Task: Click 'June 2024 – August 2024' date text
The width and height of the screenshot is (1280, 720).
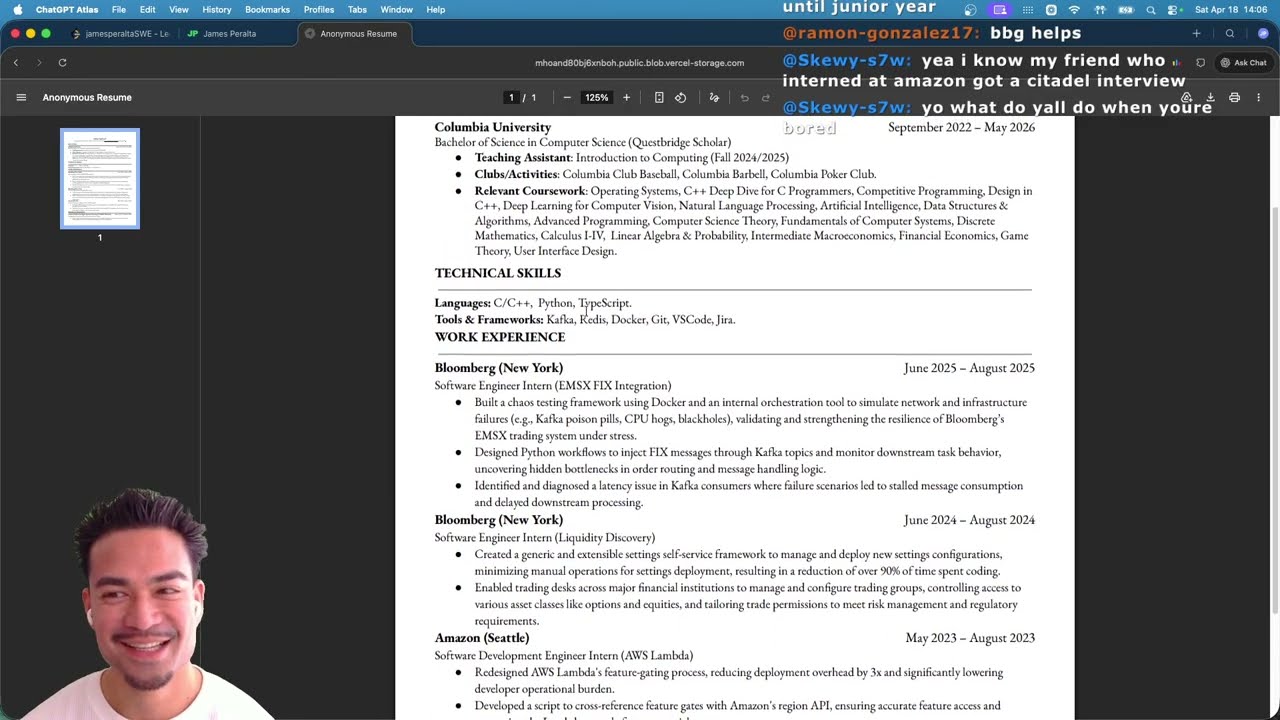Action: (969, 520)
